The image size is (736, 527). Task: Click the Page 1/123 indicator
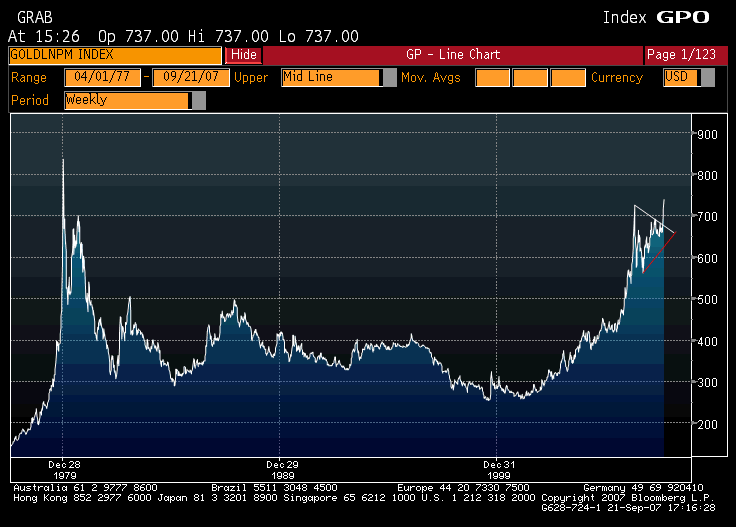pyautogui.click(x=681, y=55)
